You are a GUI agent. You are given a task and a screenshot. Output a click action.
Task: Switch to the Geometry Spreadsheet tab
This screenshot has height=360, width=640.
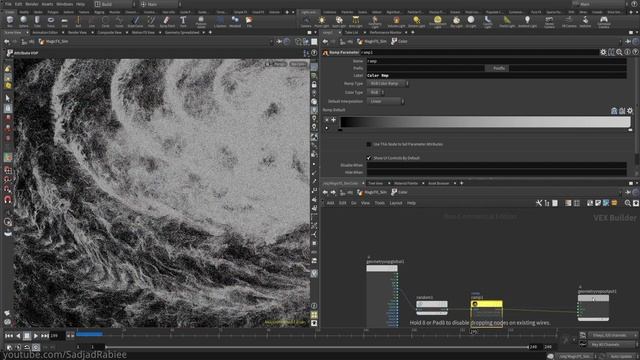click(182, 32)
